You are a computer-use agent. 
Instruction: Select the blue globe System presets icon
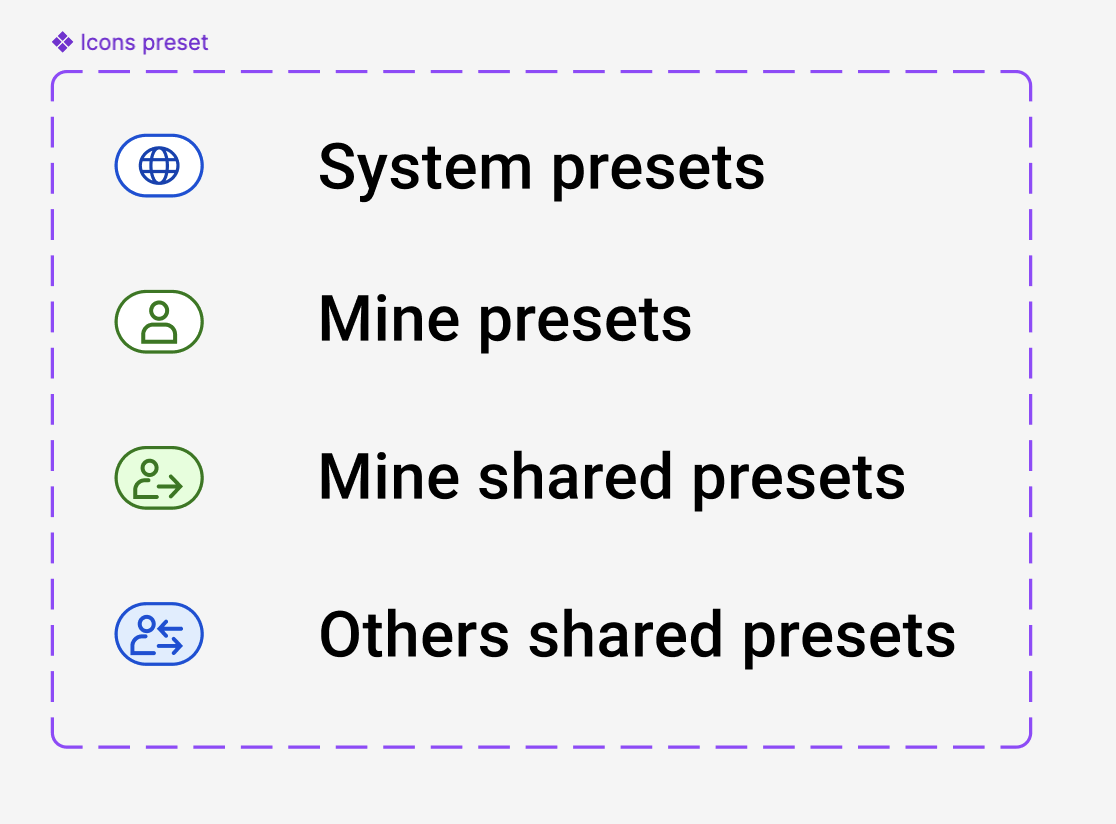coord(159,166)
